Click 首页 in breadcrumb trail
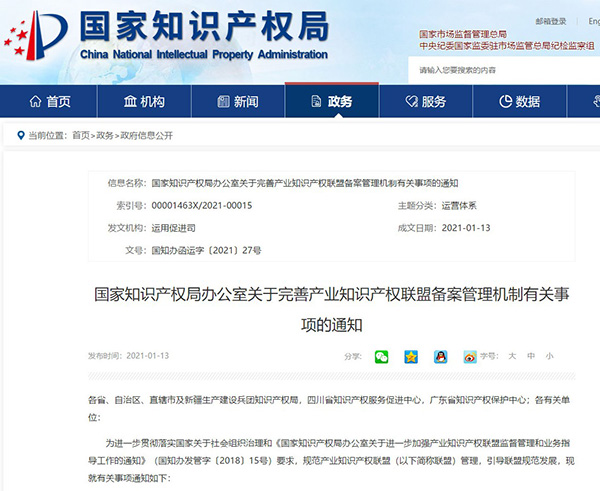Image resolution: width=600 pixels, height=491 pixels. click(81, 134)
